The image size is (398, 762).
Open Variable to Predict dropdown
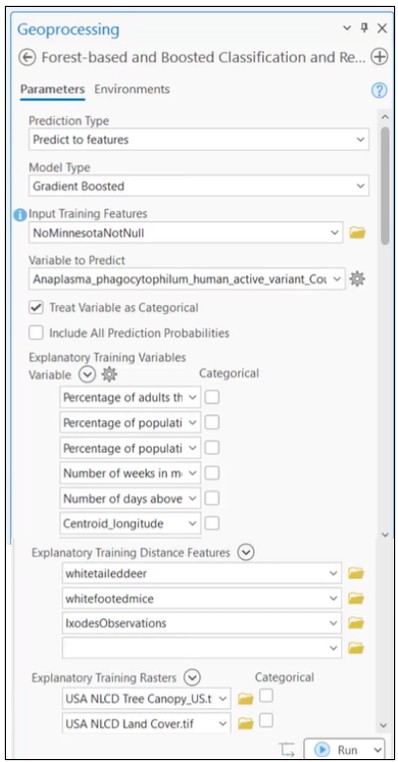[338, 279]
